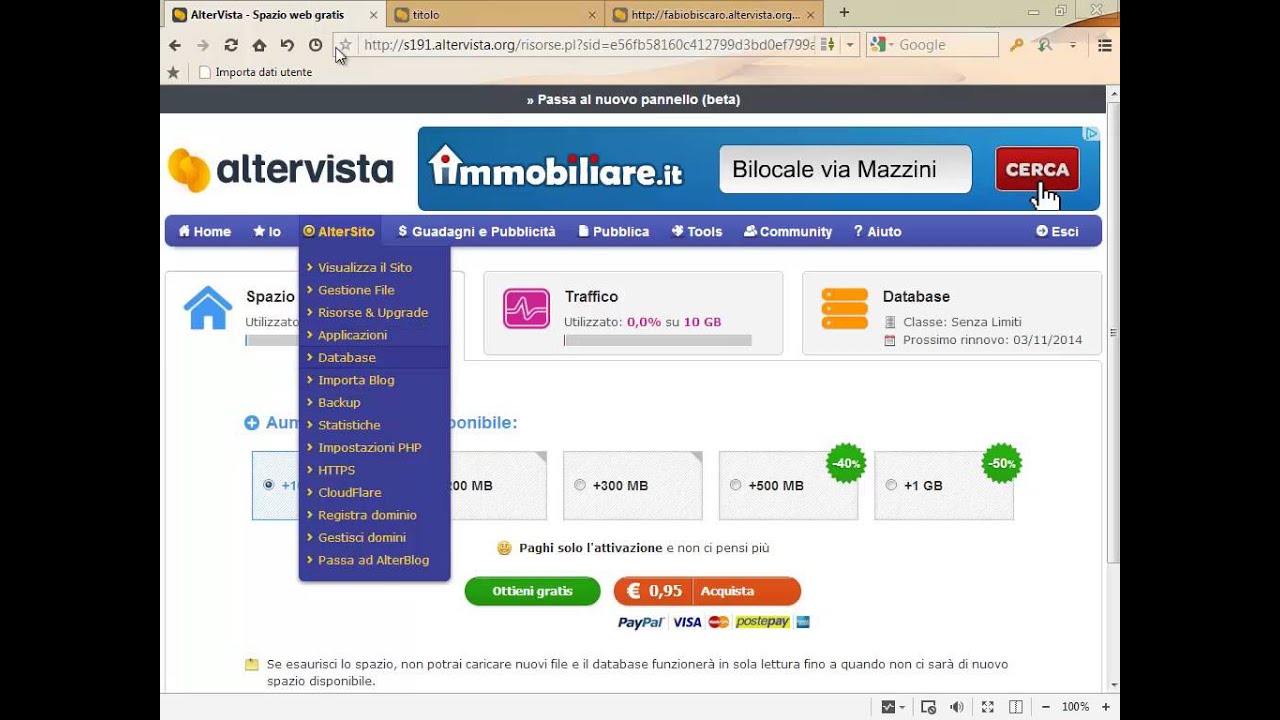Open the 'Guadagni e Pubblicità' menu
Image resolution: width=1280 pixels, height=720 pixels.
pyautogui.click(x=476, y=231)
